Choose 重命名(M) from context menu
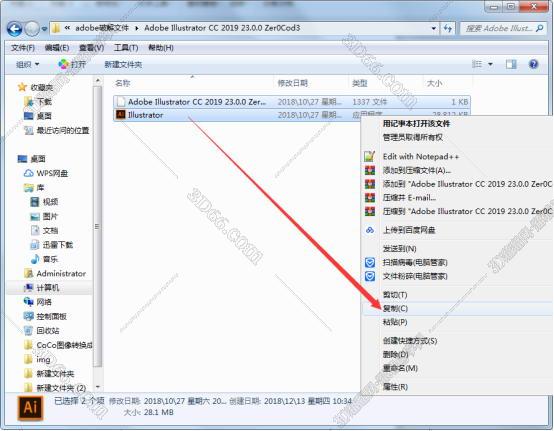The image size is (554, 431). (x=400, y=368)
